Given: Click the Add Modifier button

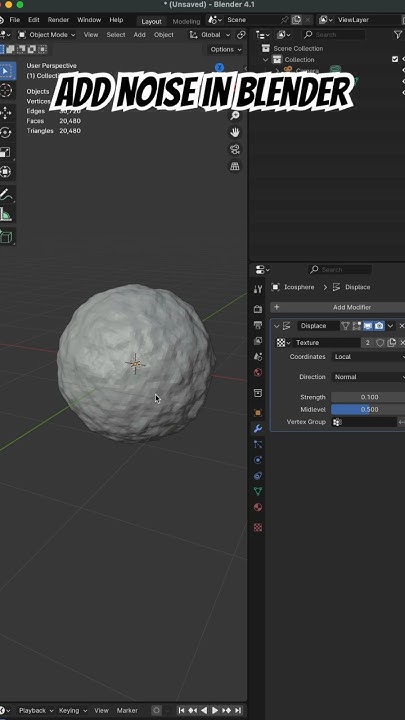Looking at the screenshot, I should (338, 307).
